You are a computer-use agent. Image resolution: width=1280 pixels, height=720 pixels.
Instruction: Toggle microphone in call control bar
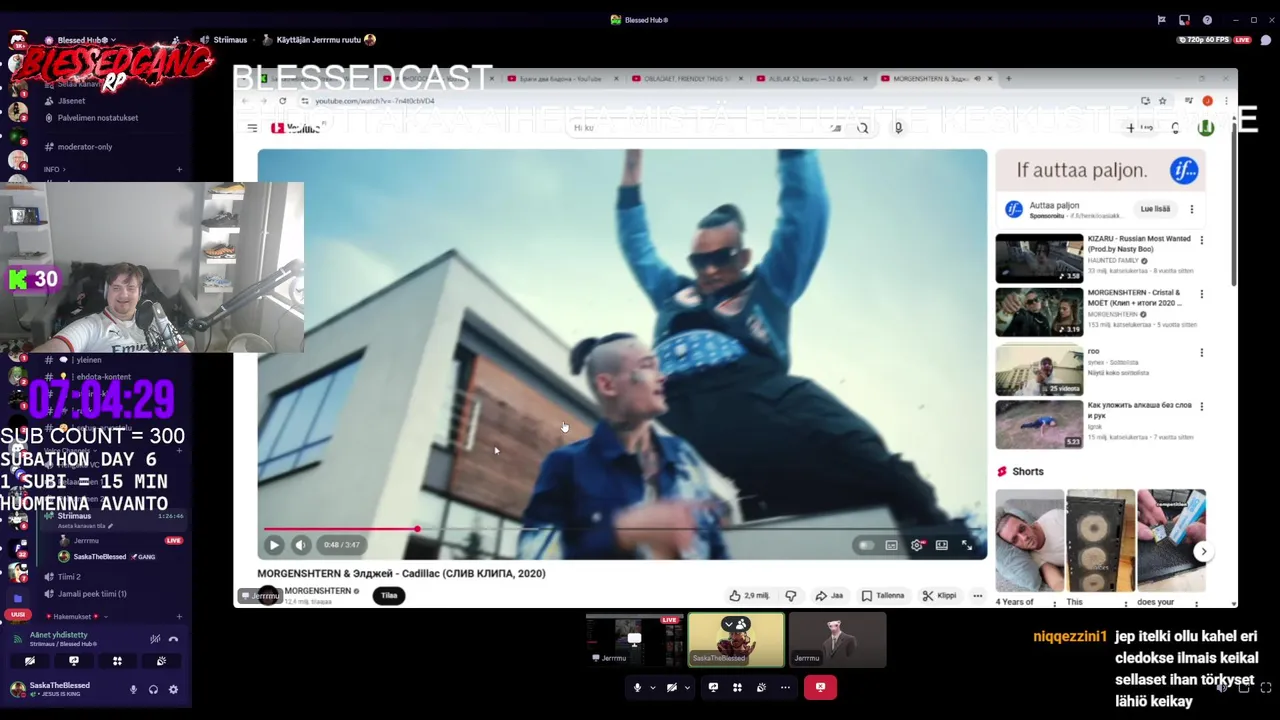click(x=637, y=687)
